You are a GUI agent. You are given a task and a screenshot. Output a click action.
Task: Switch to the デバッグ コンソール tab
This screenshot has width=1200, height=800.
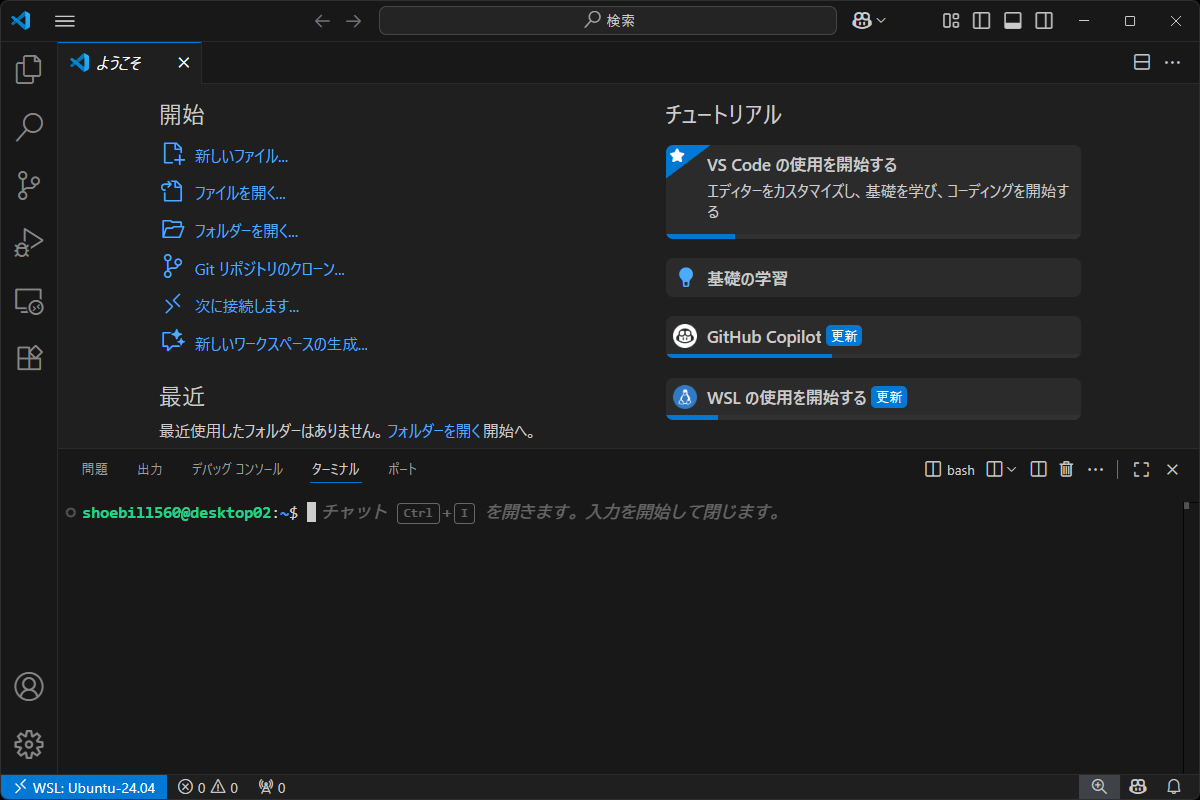237,469
